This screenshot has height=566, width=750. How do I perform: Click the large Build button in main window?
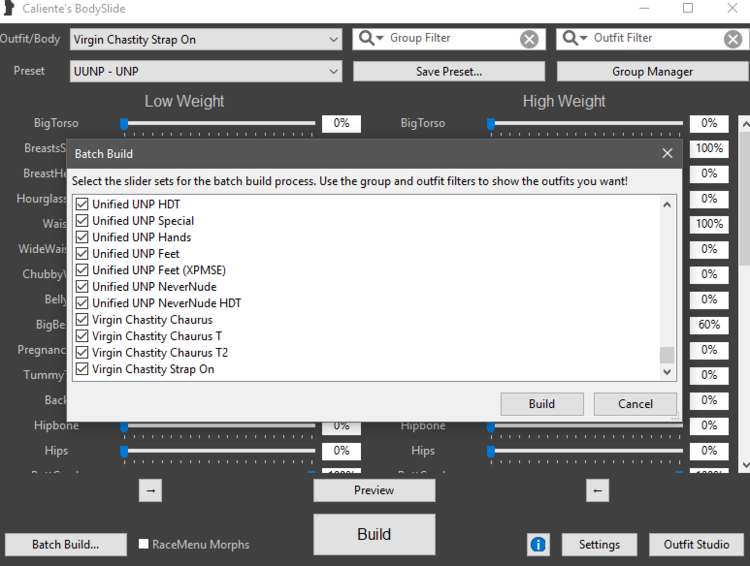pyautogui.click(x=374, y=534)
